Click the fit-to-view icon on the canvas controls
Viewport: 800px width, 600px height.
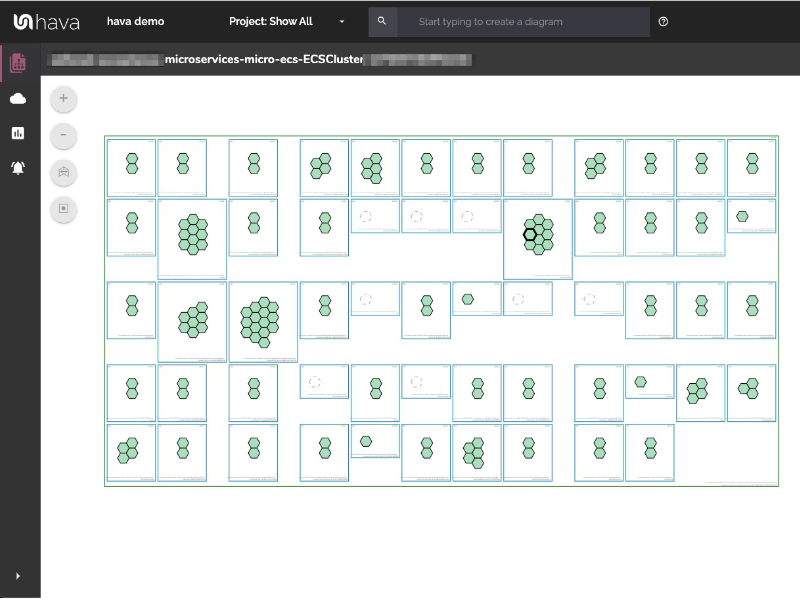click(63, 173)
